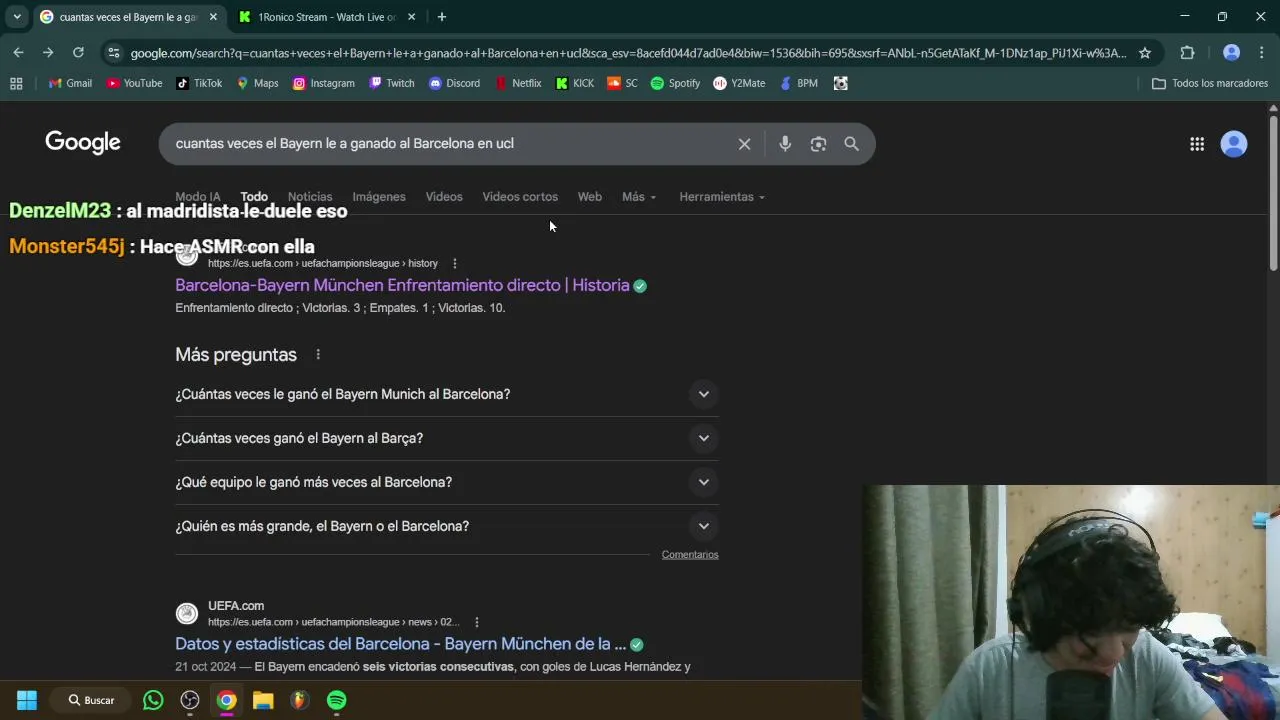Start voice search with microphone icon
Viewport: 1280px width, 720px height.
[785, 144]
